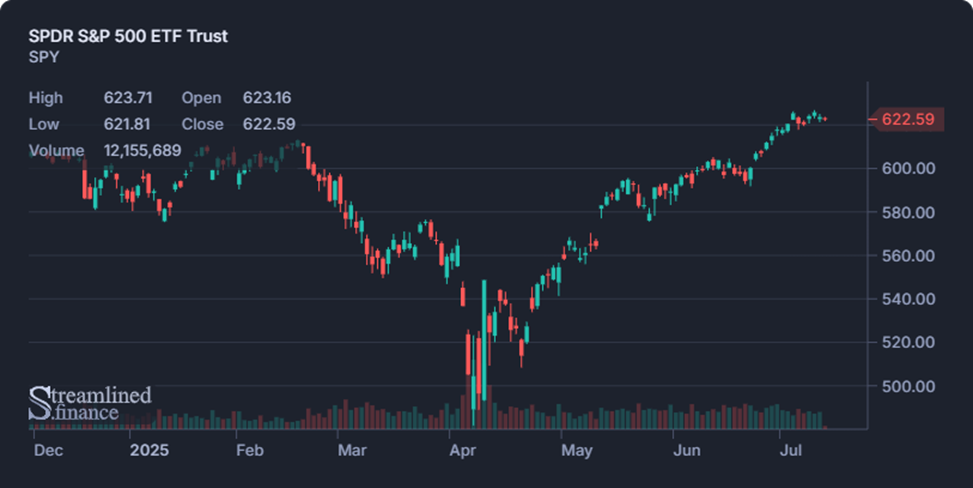Click the 520.00 price axis label
The image size is (973, 488).
tap(908, 342)
